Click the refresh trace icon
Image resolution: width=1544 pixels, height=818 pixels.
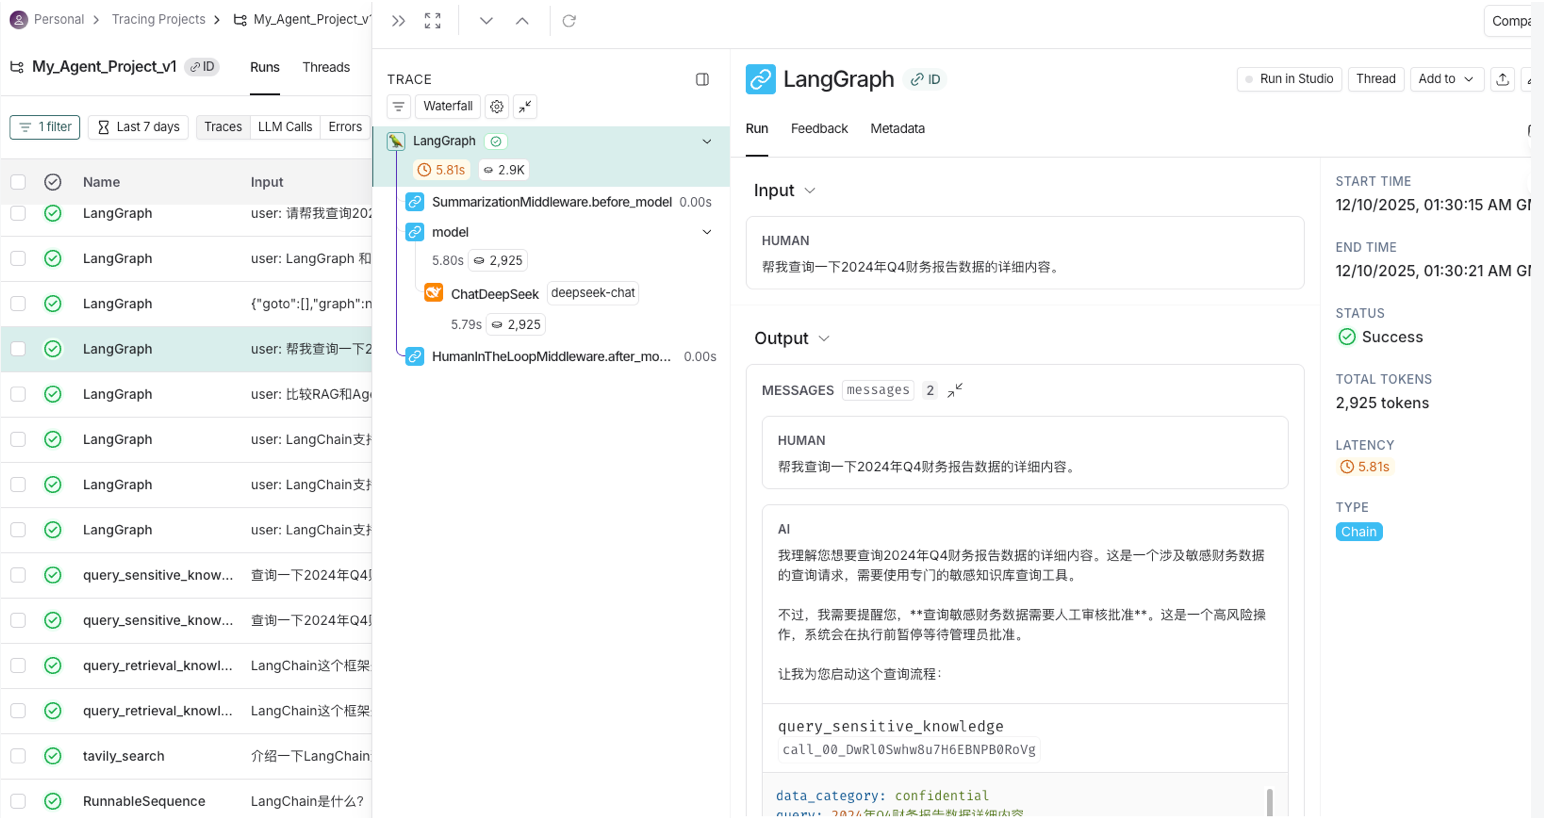click(x=569, y=21)
